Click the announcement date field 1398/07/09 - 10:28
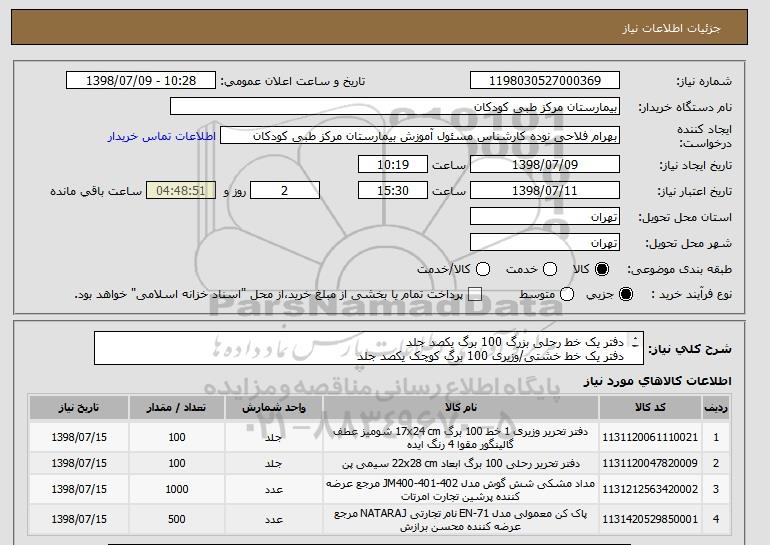Screen dimensions: 770x545 141,81
